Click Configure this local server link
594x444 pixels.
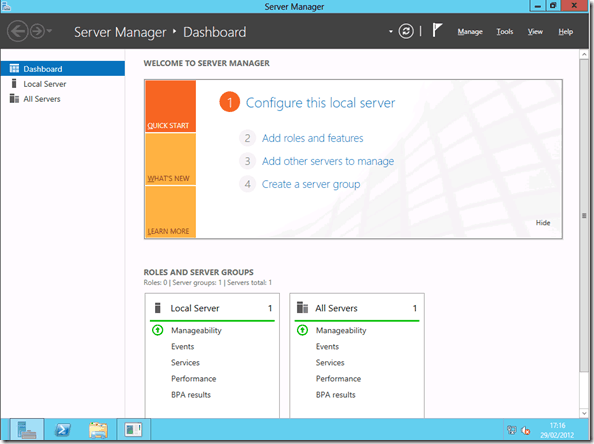click(320, 103)
